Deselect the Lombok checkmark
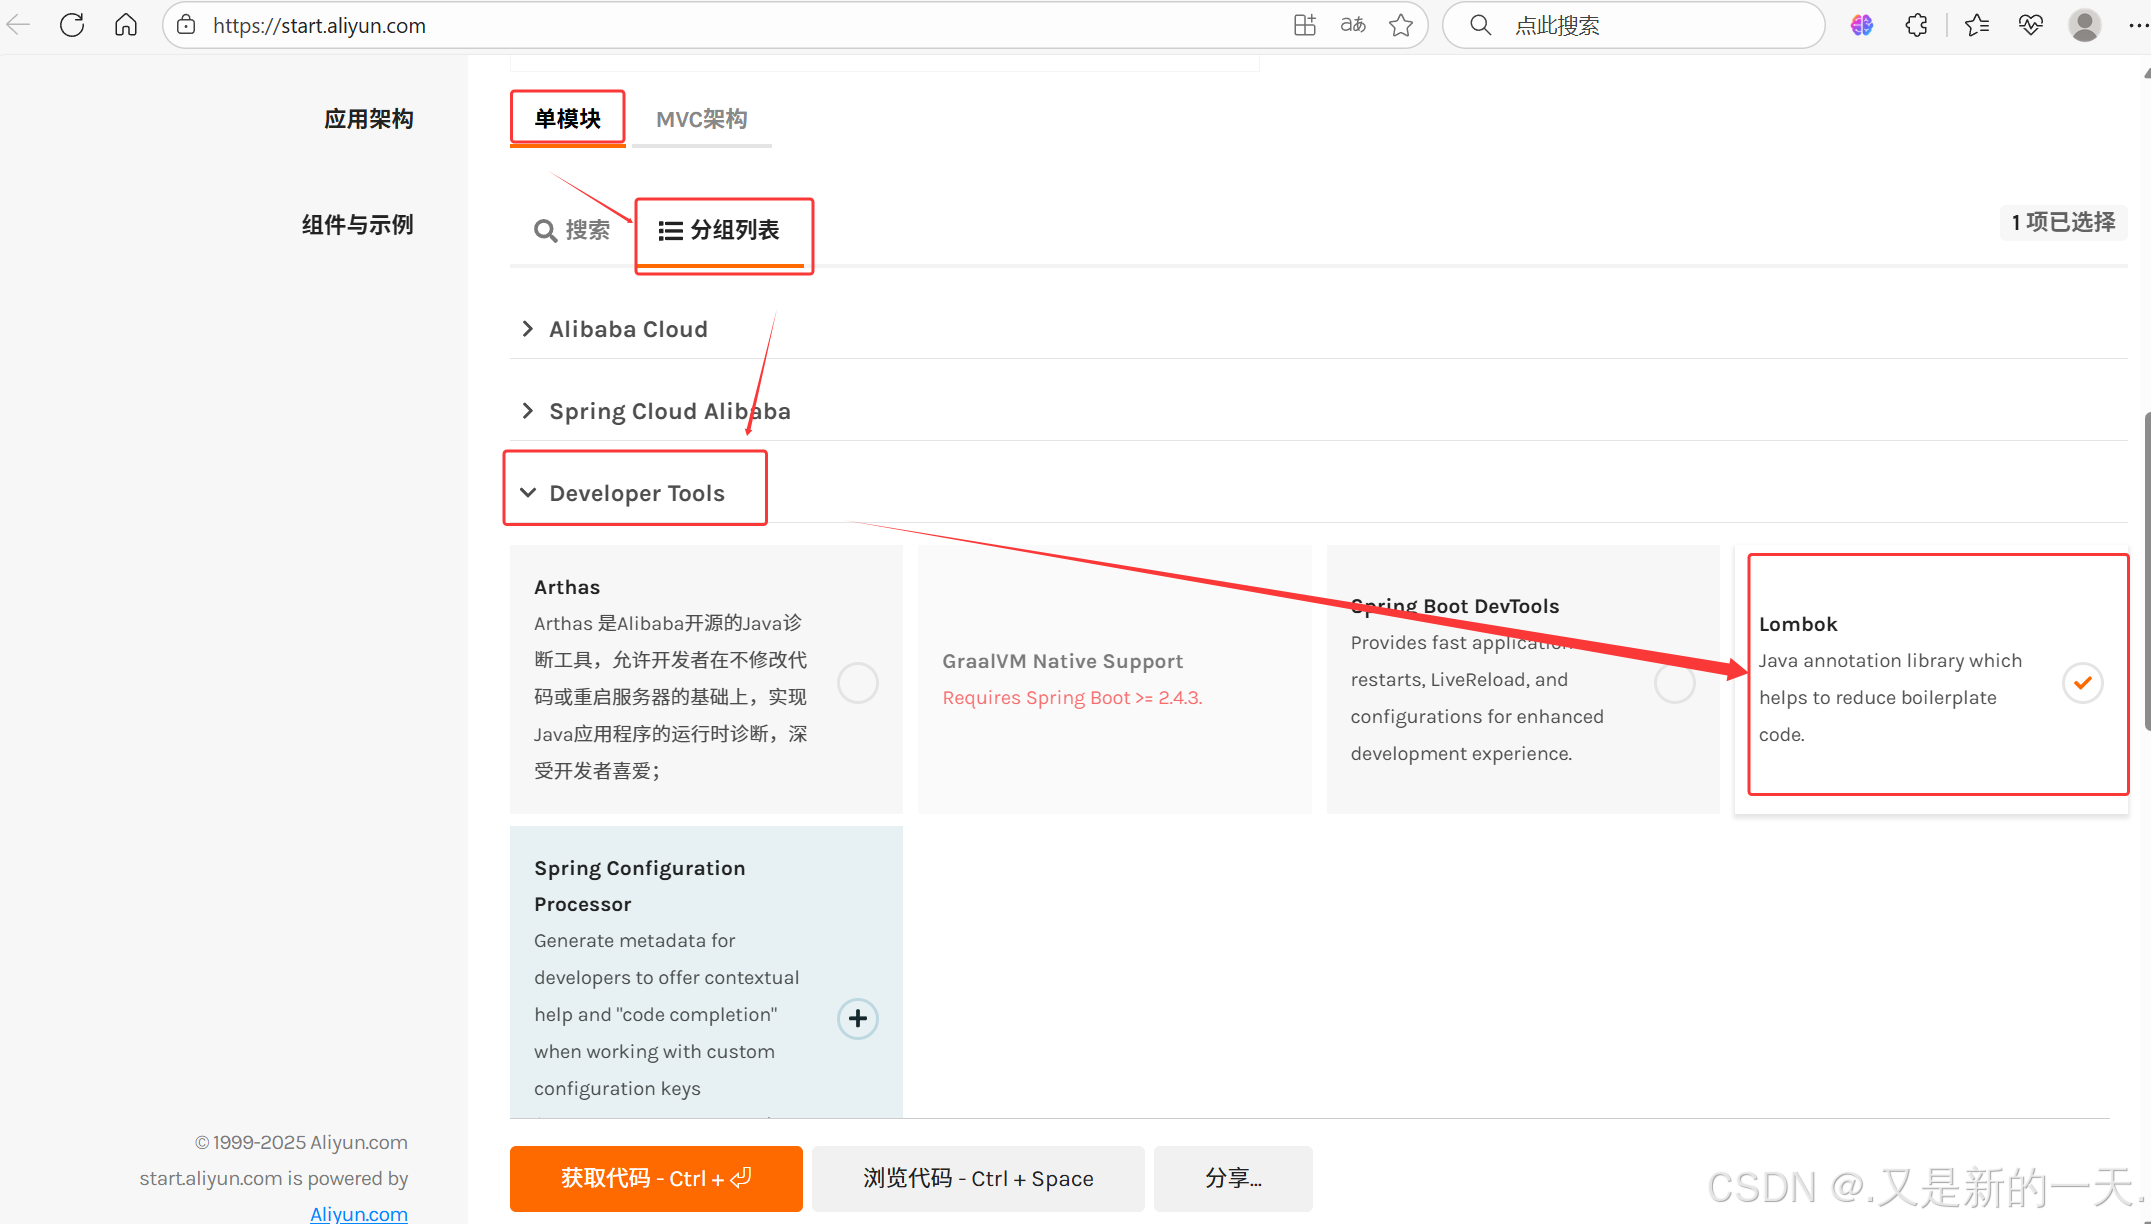 tap(2083, 683)
